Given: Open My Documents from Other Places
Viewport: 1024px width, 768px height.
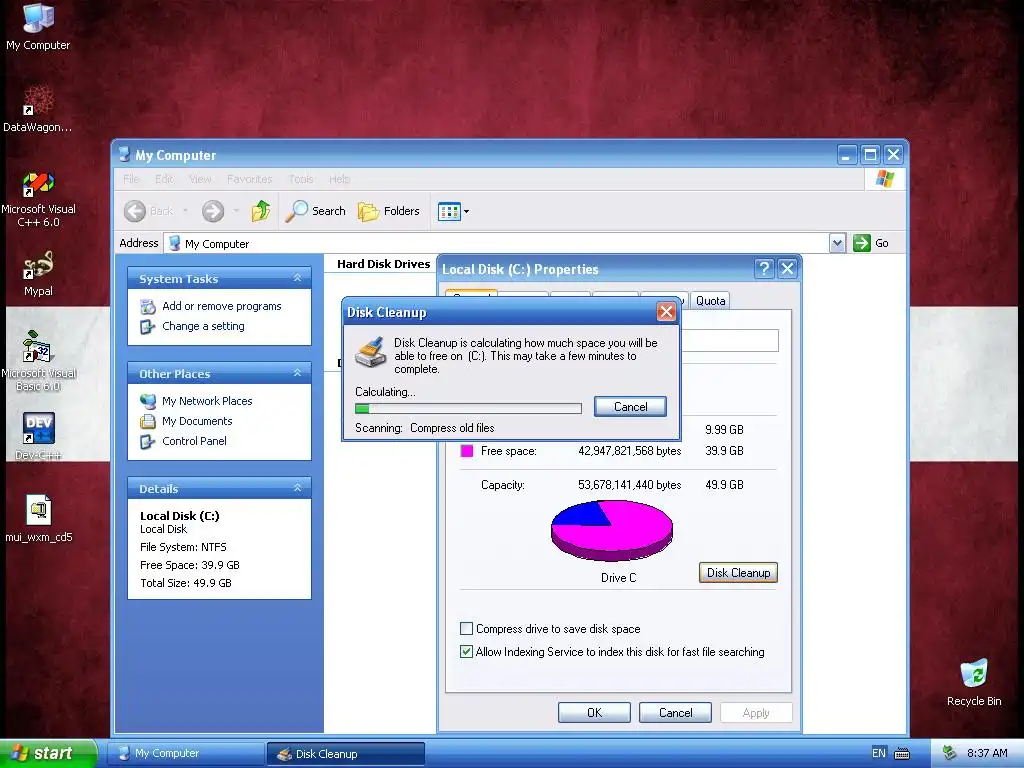Looking at the screenshot, I should (x=197, y=421).
